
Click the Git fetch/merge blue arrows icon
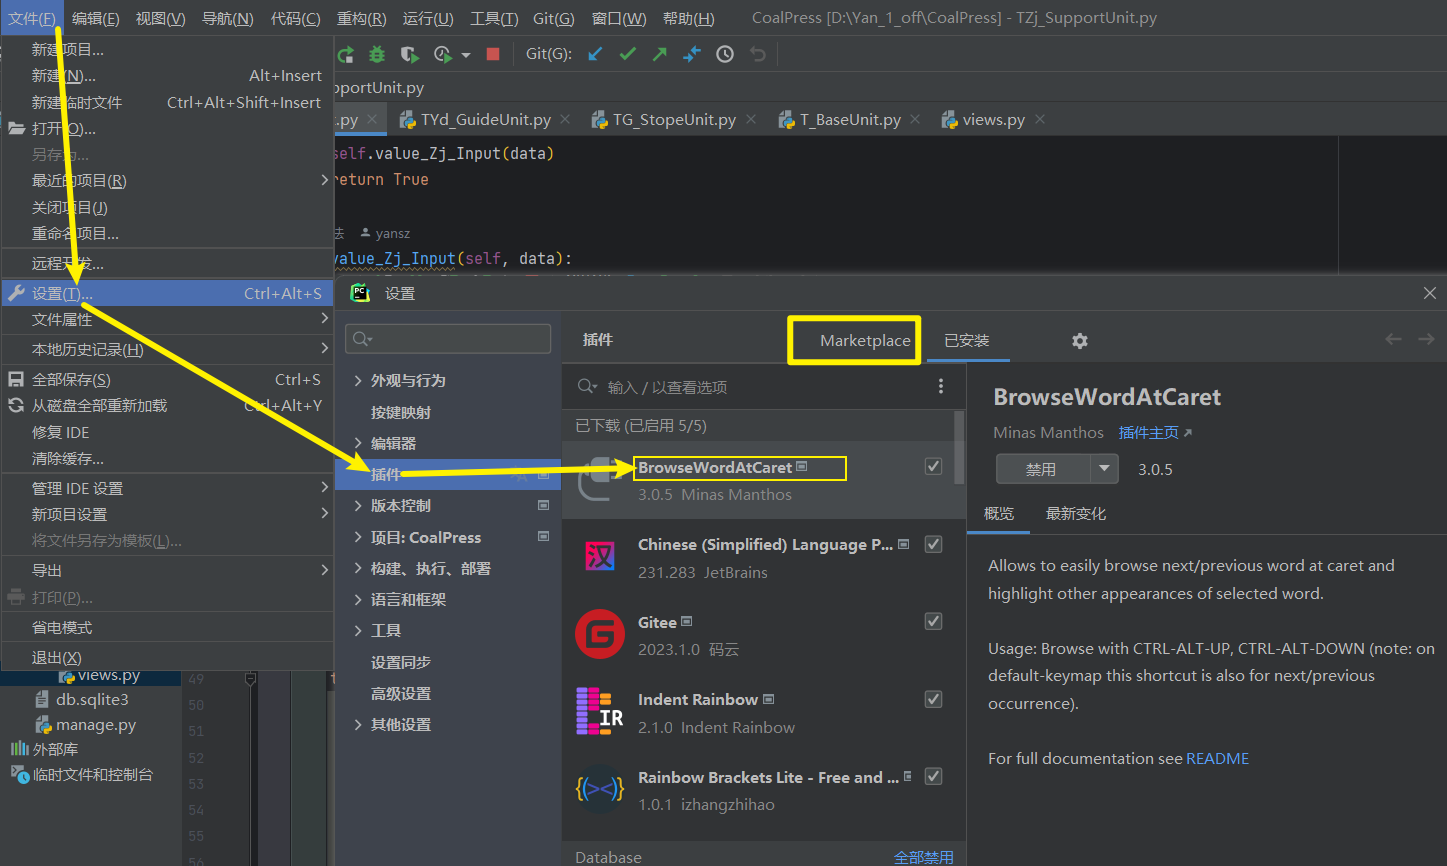(692, 54)
